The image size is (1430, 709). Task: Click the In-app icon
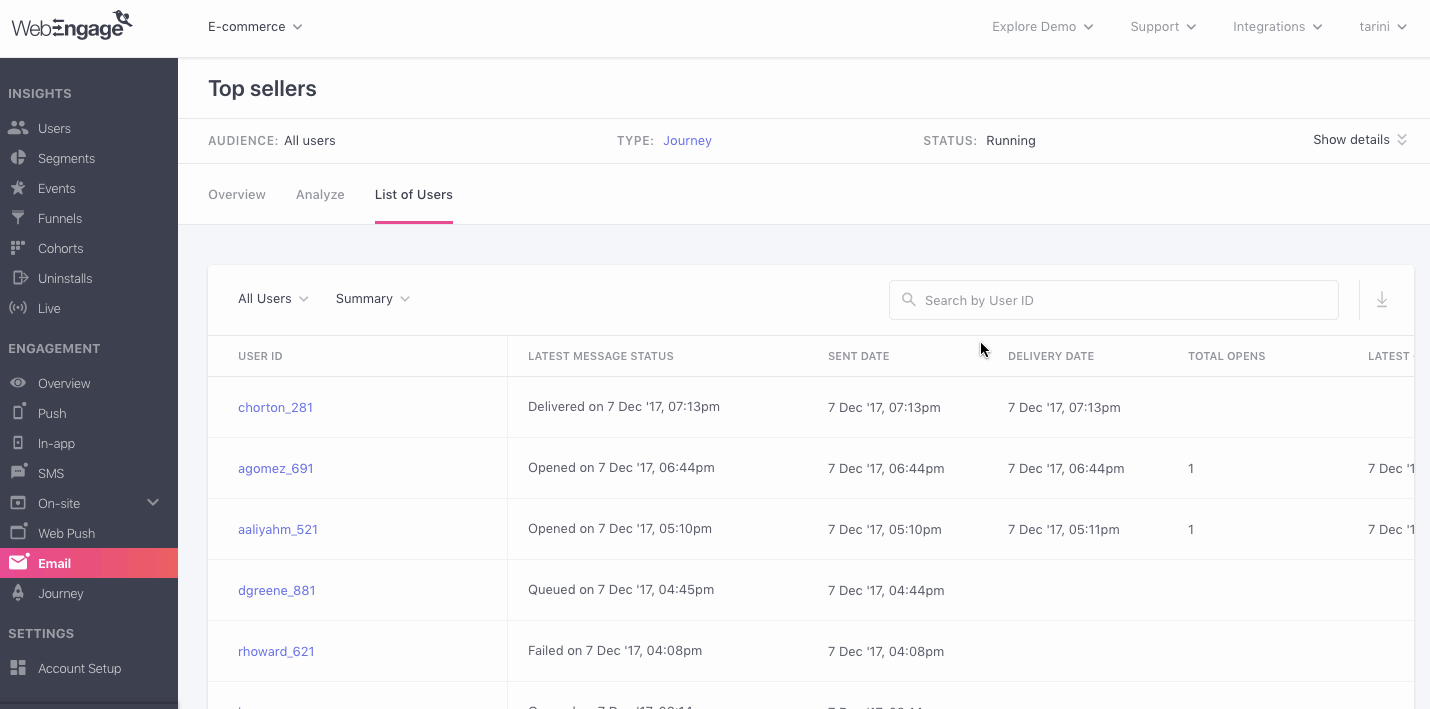(17, 443)
